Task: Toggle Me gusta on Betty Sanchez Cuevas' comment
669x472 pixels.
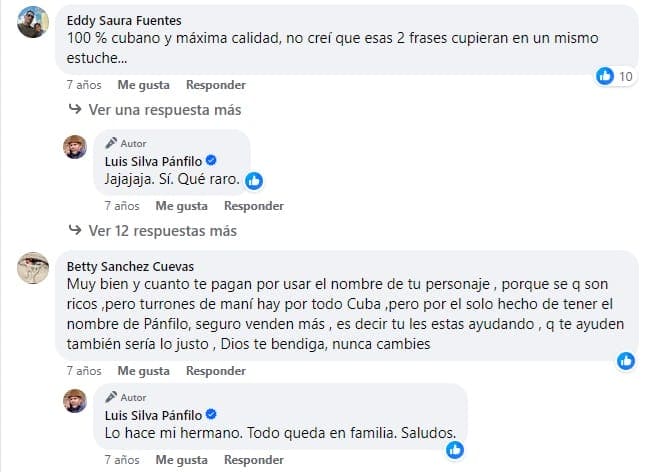Action: (x=143, y=370)
